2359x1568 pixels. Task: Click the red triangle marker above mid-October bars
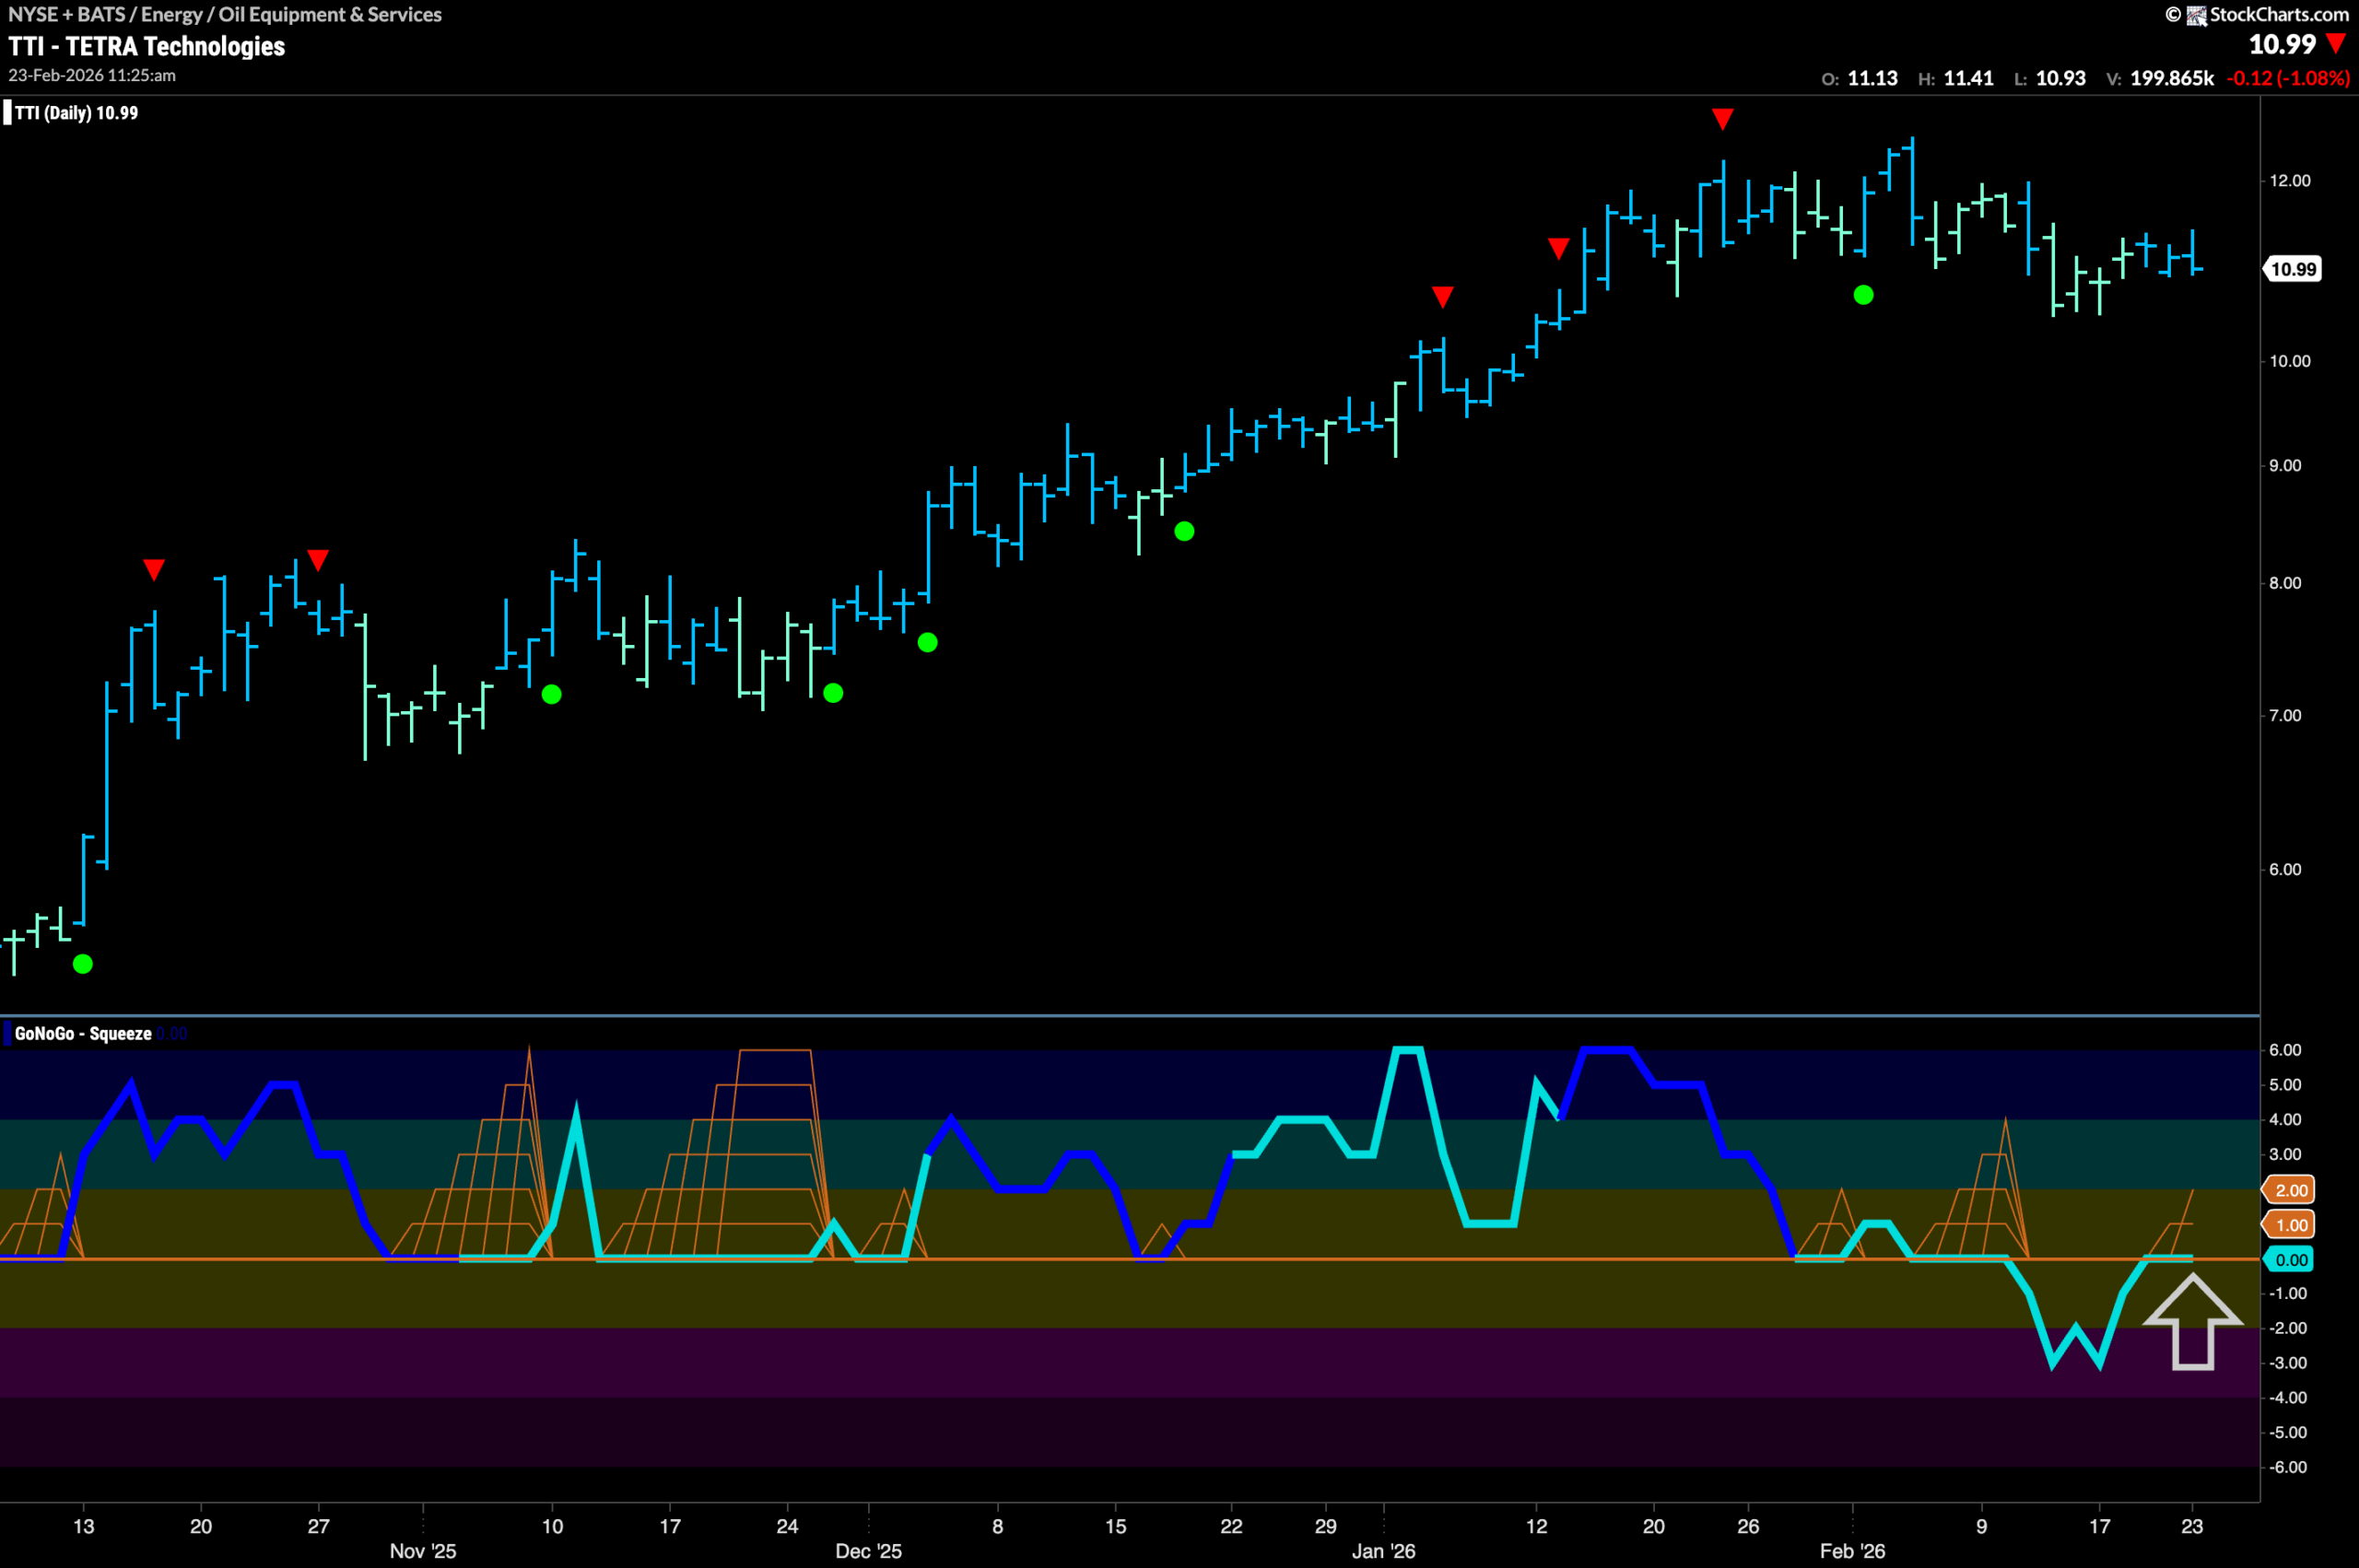pyautogui.click(x=153, y=570)
